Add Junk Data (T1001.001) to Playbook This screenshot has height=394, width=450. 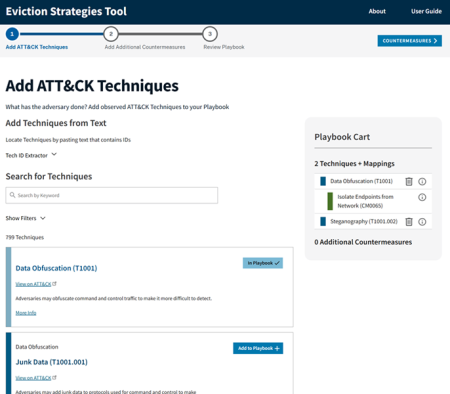[258, 348]
